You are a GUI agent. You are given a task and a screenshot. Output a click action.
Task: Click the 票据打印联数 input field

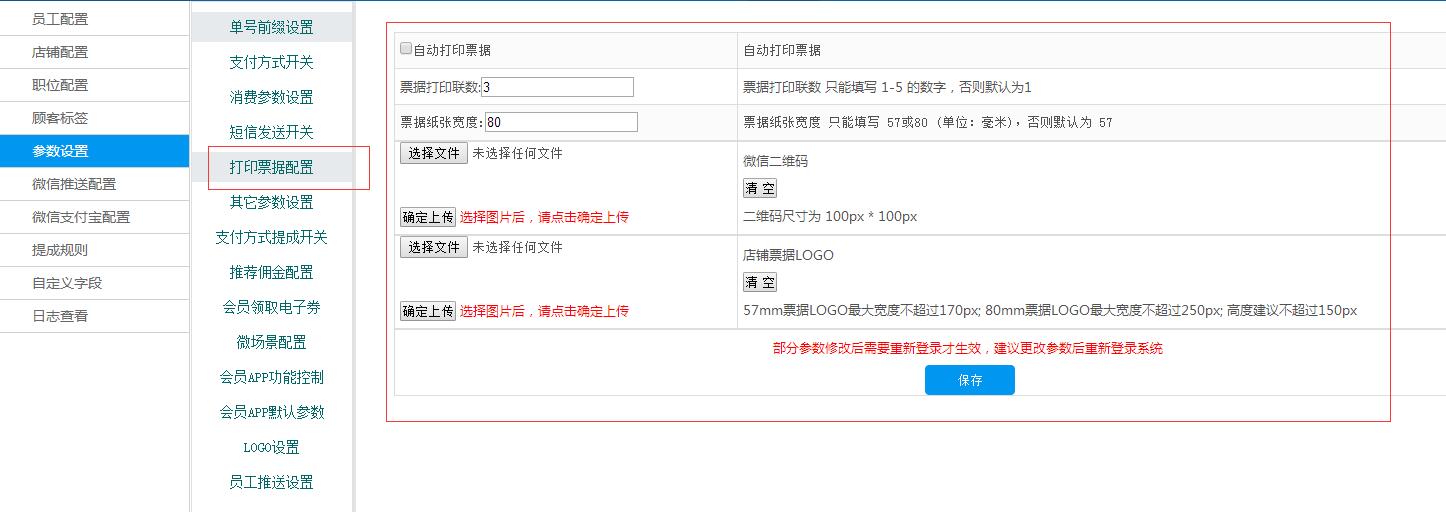(557, 87)
